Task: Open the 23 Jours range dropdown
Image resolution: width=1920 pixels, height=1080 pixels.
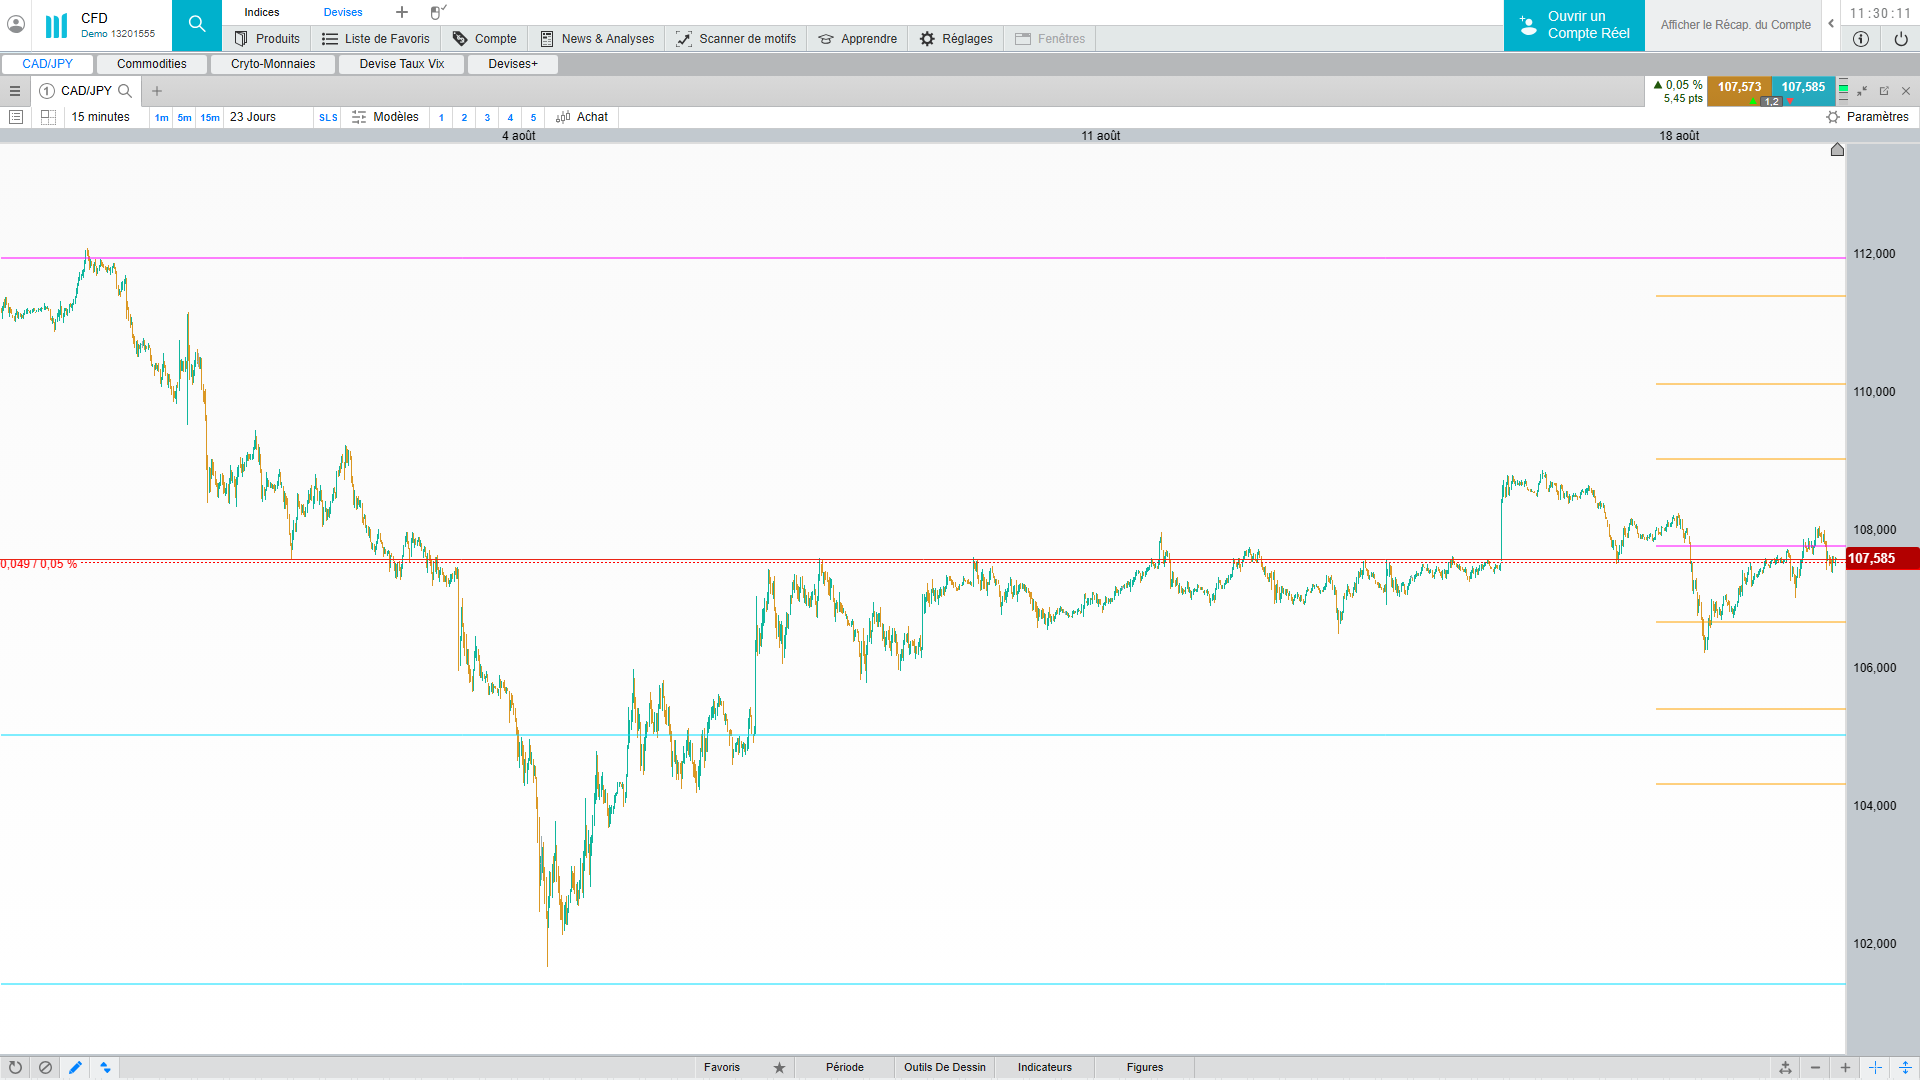Action: click(253, 117)
